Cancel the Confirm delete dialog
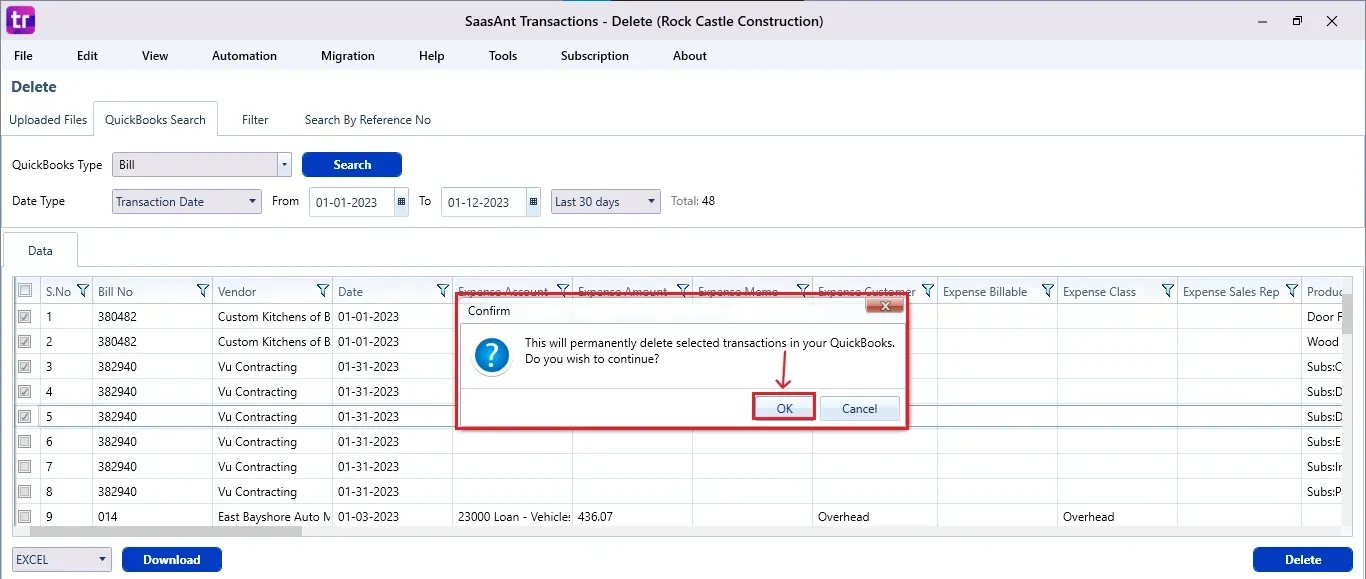 pos(859,408)
